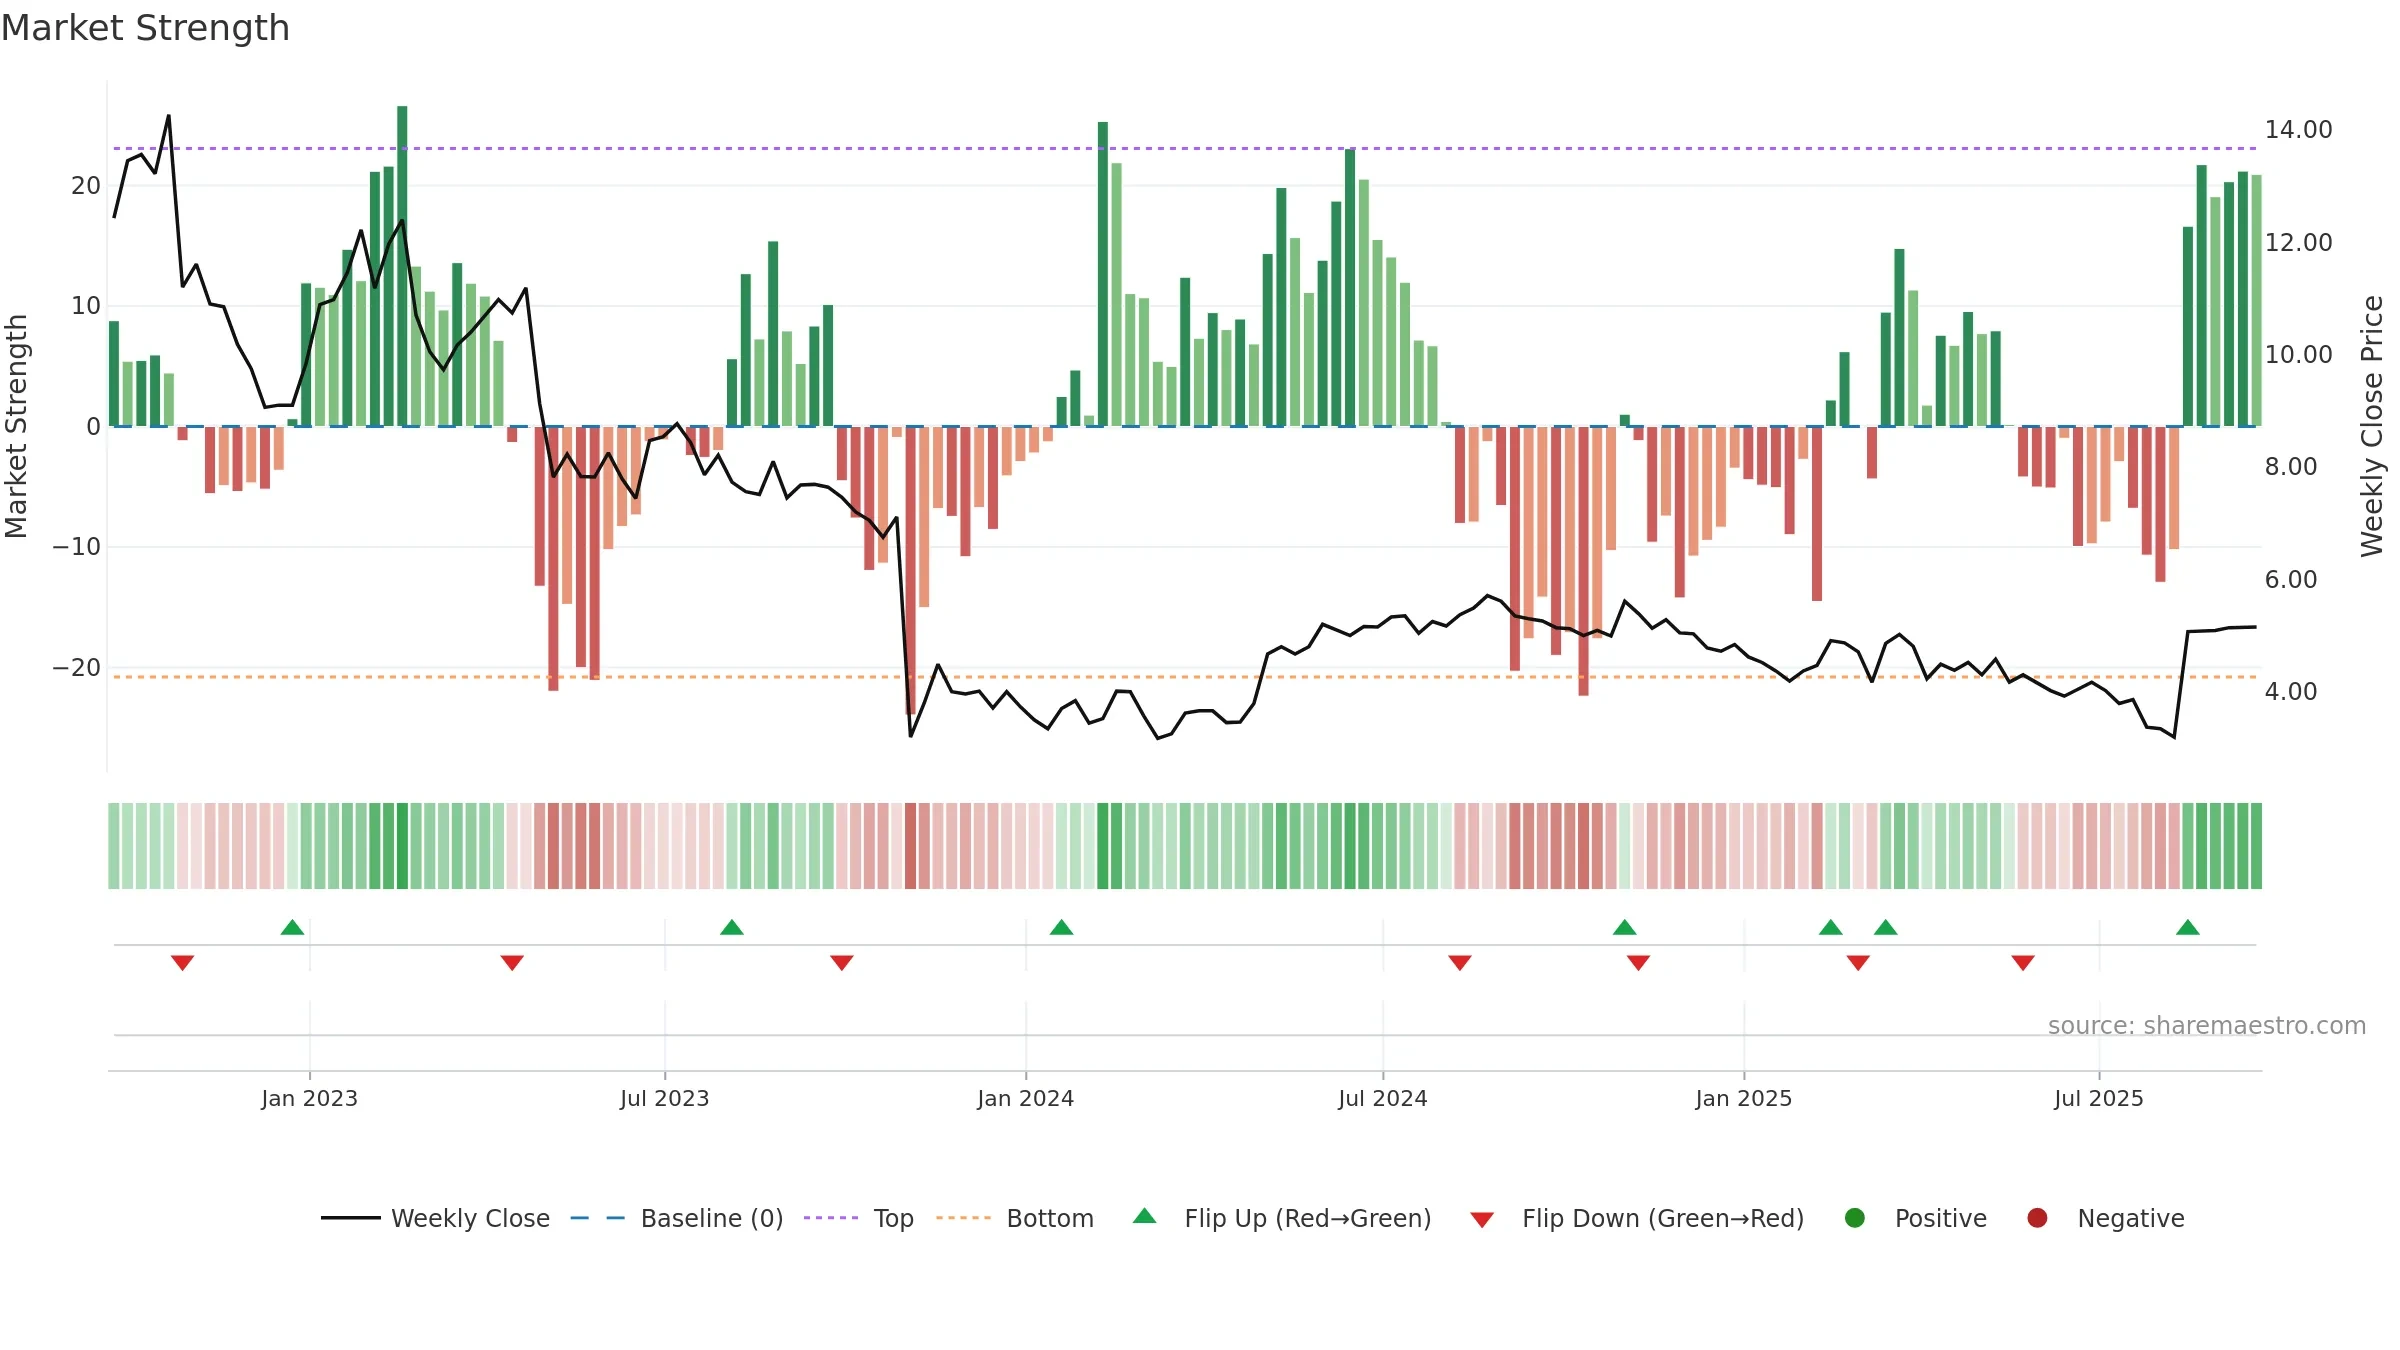
Task: Click the −10 strength tick label
Action: (x=77, y=547)
